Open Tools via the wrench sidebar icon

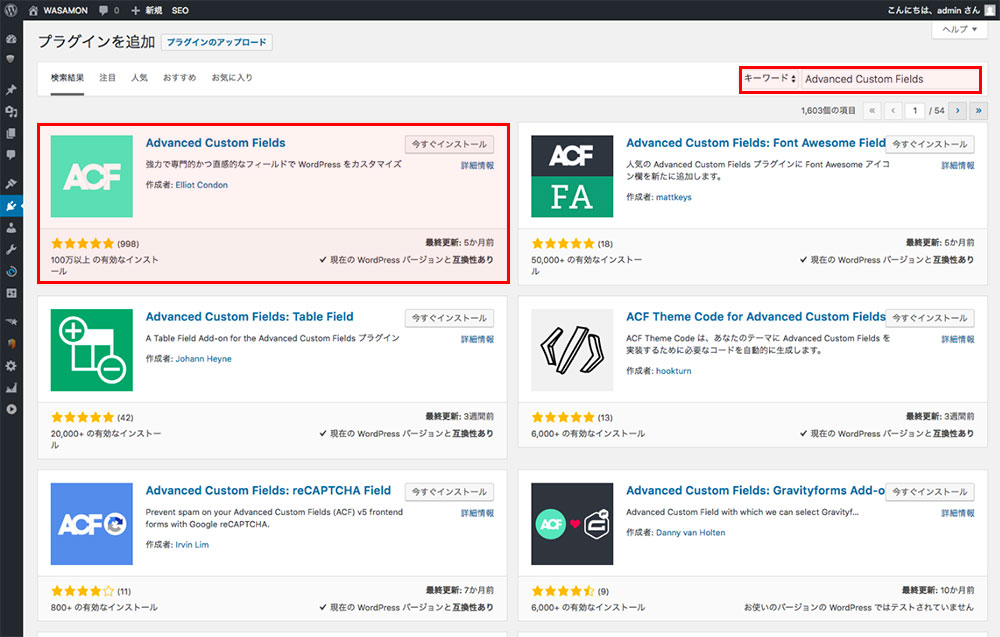[11, 249]
